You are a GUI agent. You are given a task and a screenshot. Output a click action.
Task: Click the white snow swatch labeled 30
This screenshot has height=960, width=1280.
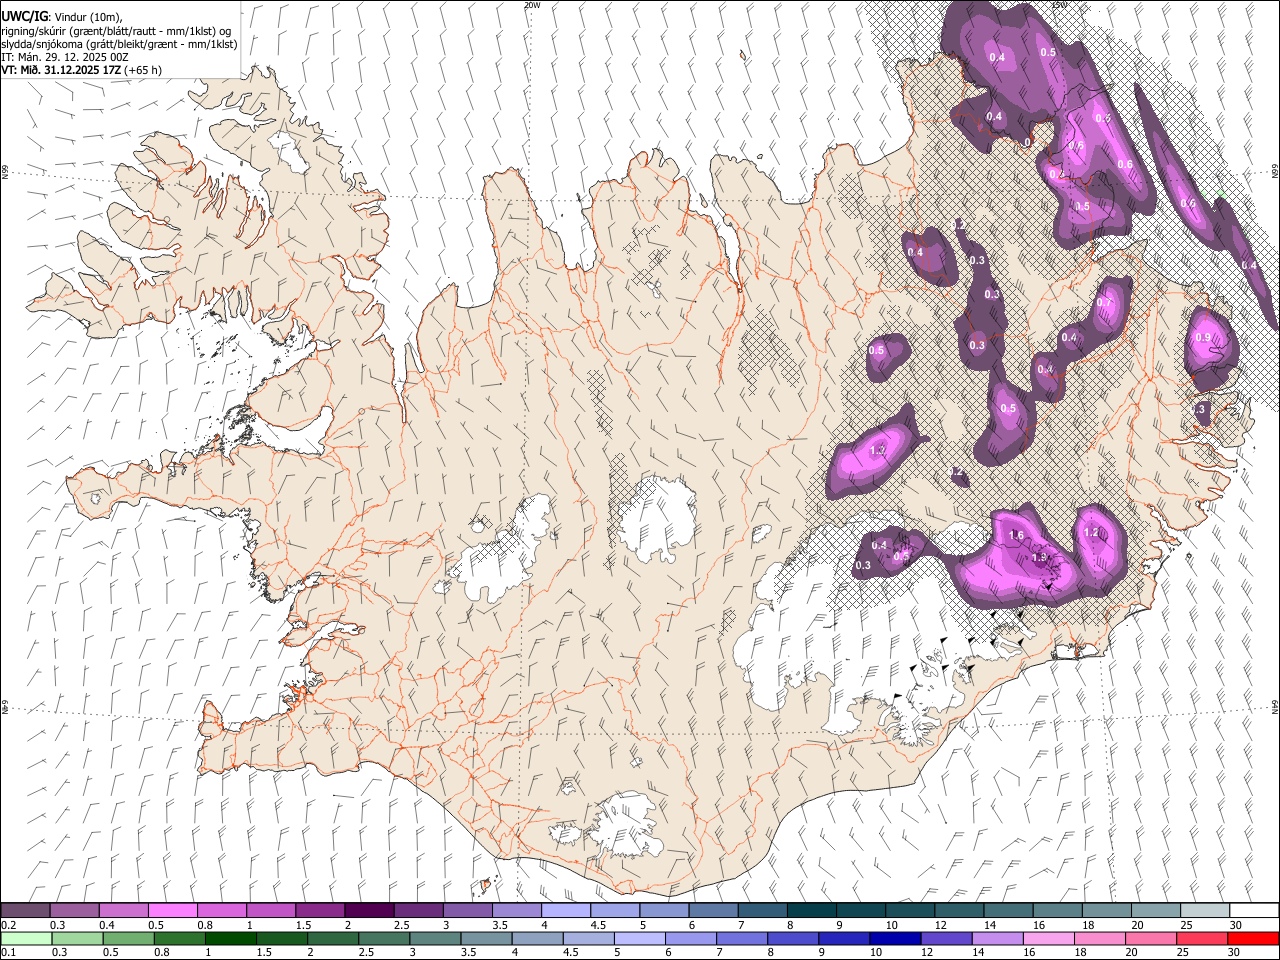click(1254, 911)
